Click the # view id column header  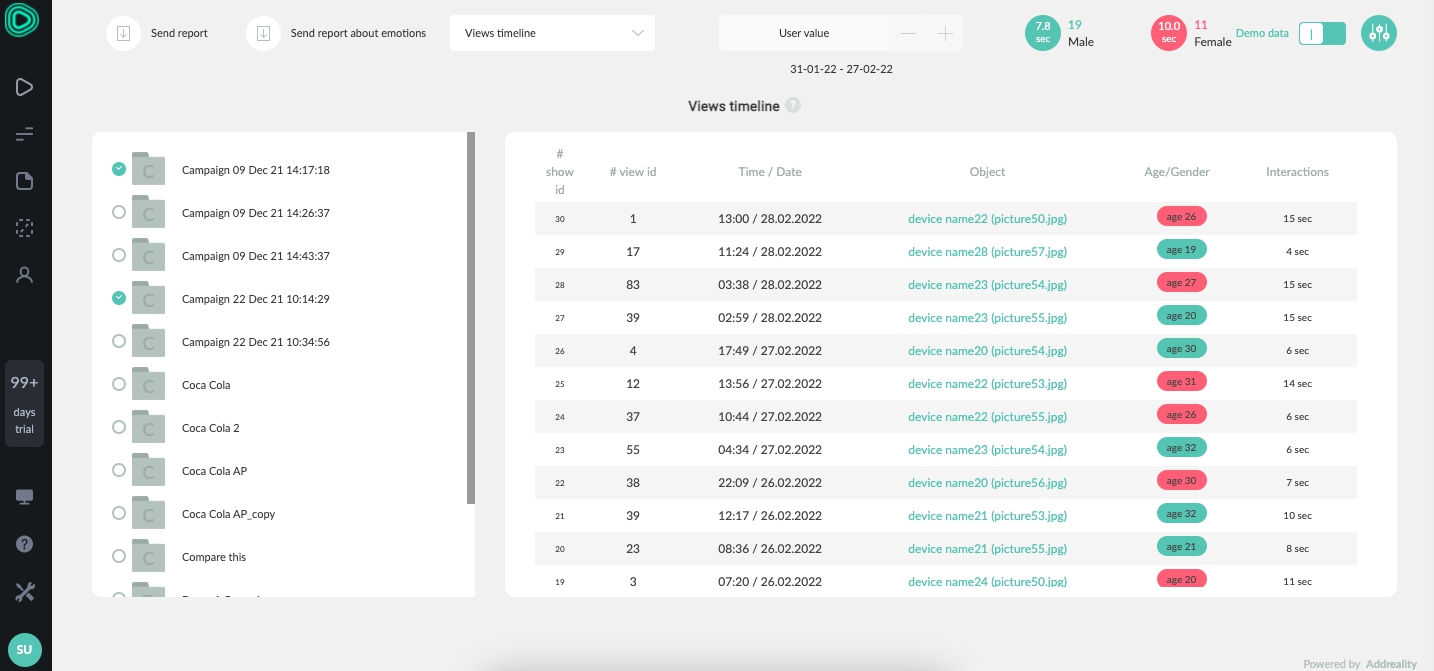click(633, 172)
